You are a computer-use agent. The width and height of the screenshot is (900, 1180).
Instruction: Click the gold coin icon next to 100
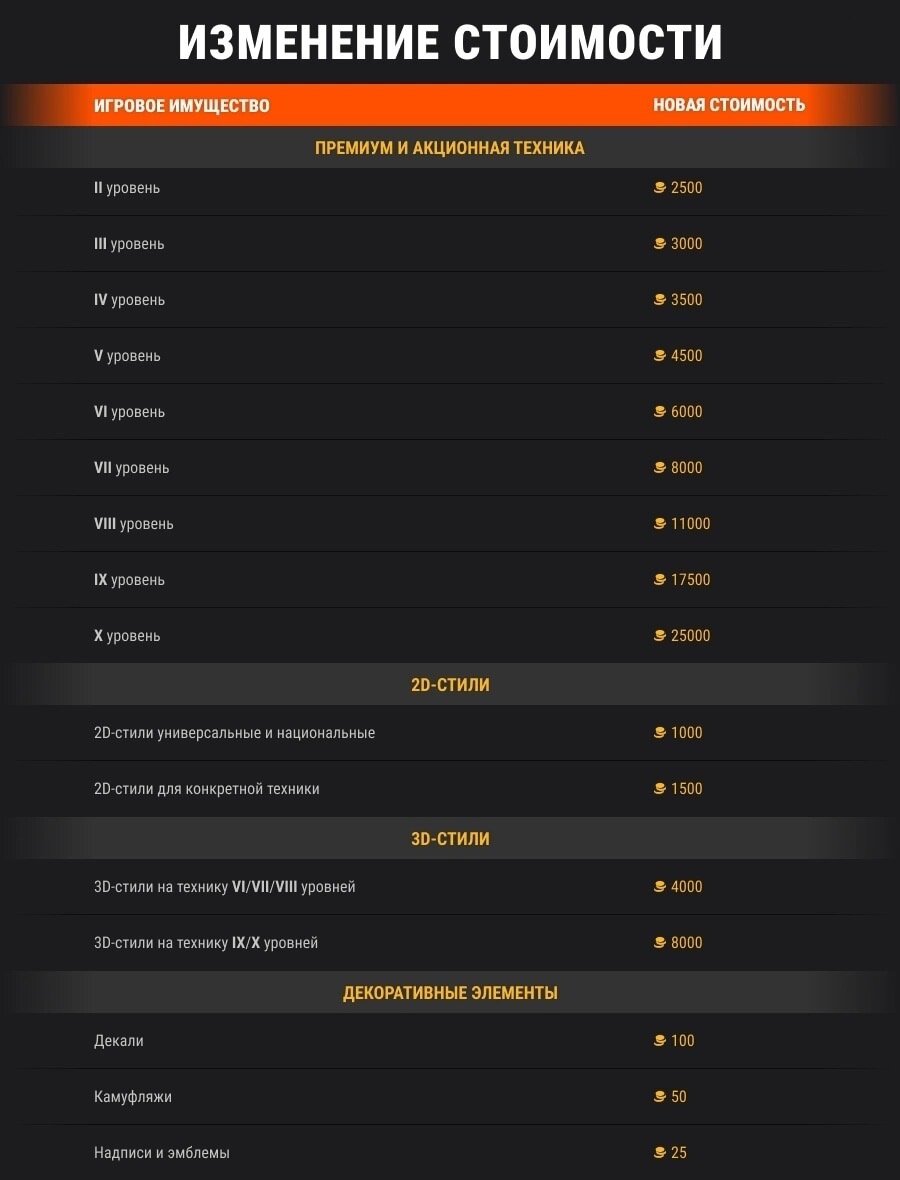click(x=660, y=1041)
